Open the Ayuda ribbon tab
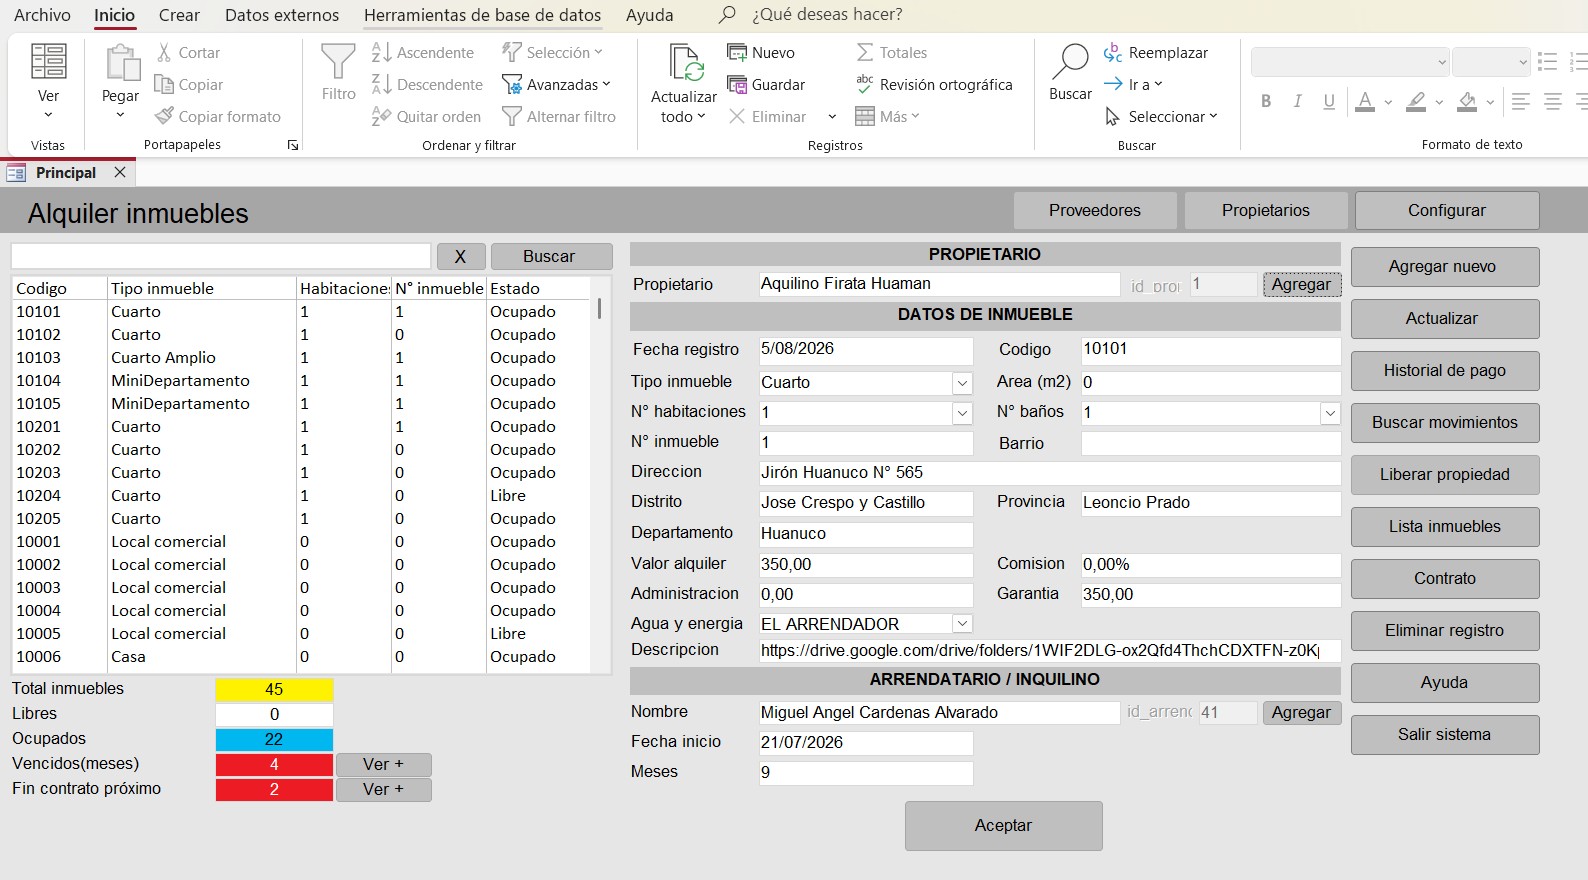The image size is (1588, 880). click(650, 15)
